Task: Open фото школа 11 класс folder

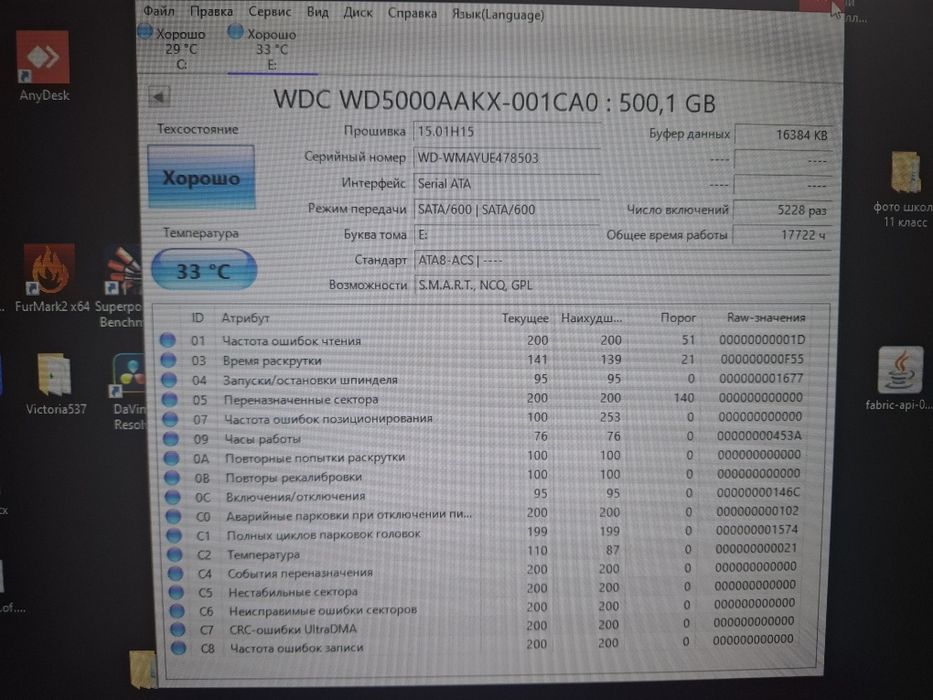Action: [x=904, y=189]
